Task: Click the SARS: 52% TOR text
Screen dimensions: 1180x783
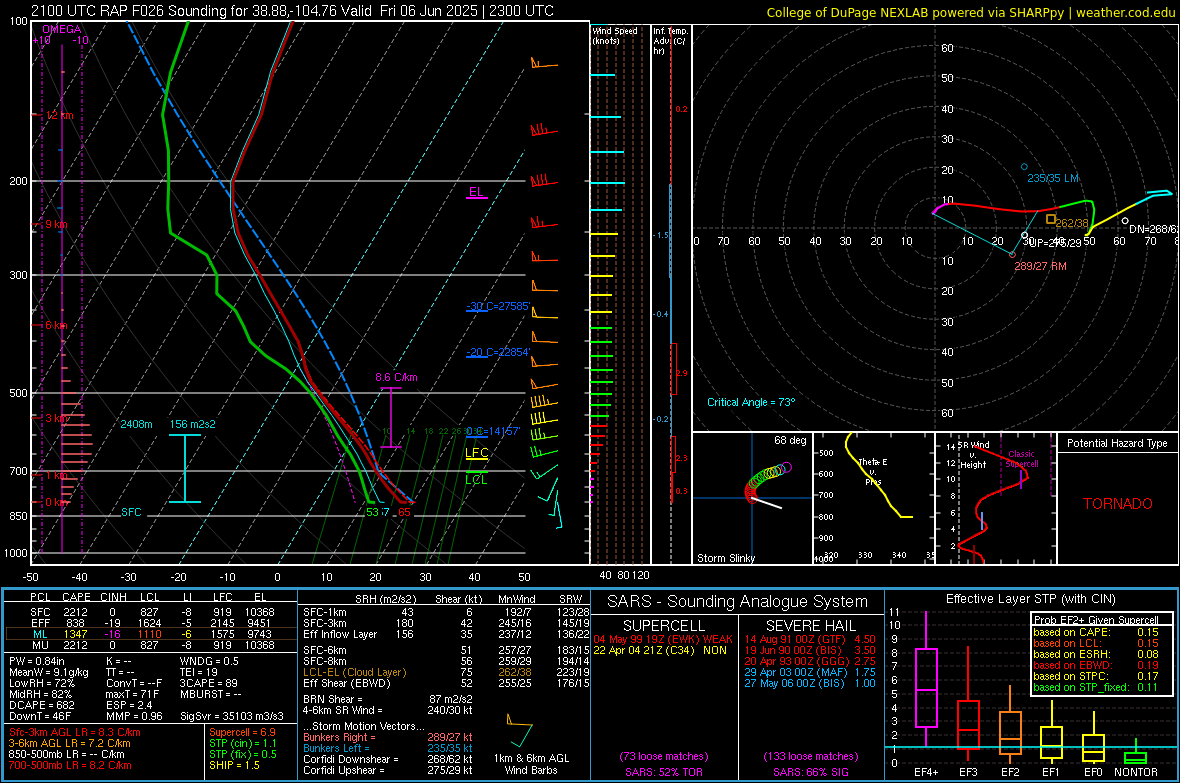Action: coord(663,772)
